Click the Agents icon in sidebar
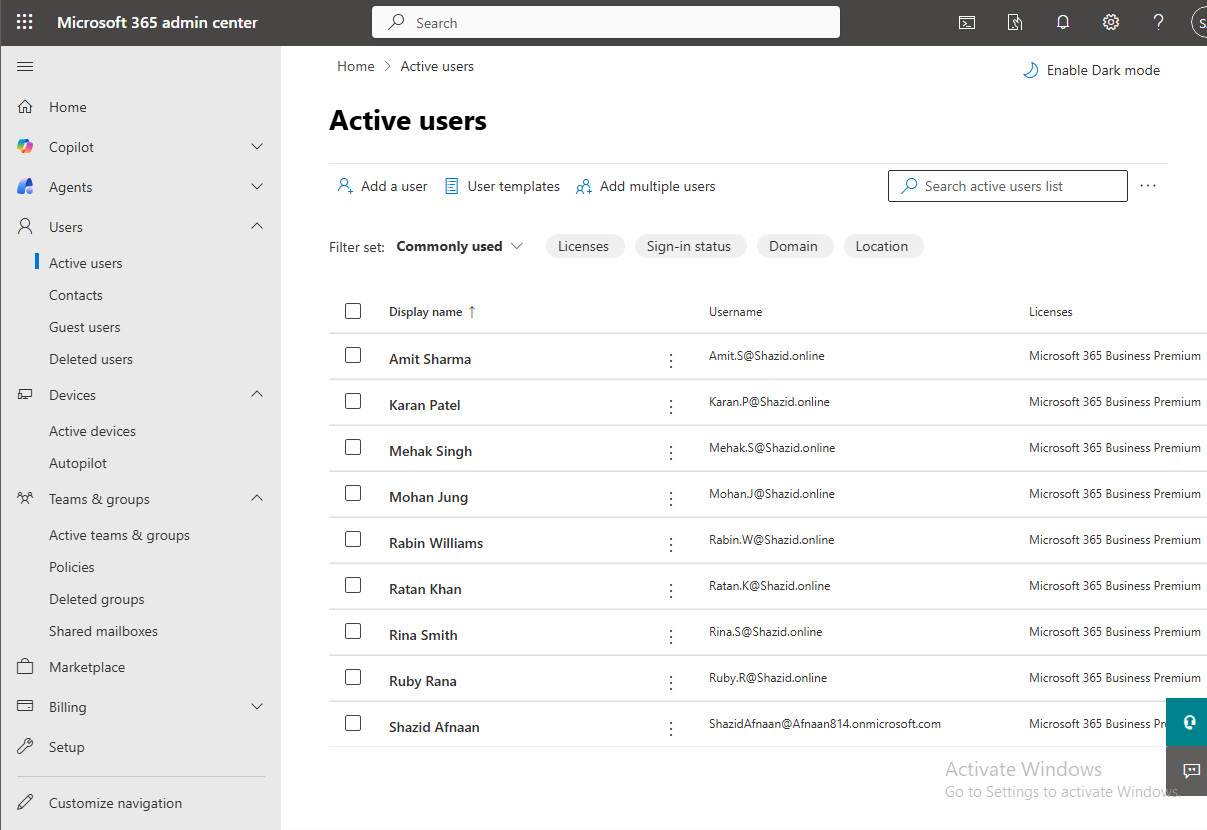Image resolution: width=1207 pixels, height=830 pixels. tap(26, 187)
